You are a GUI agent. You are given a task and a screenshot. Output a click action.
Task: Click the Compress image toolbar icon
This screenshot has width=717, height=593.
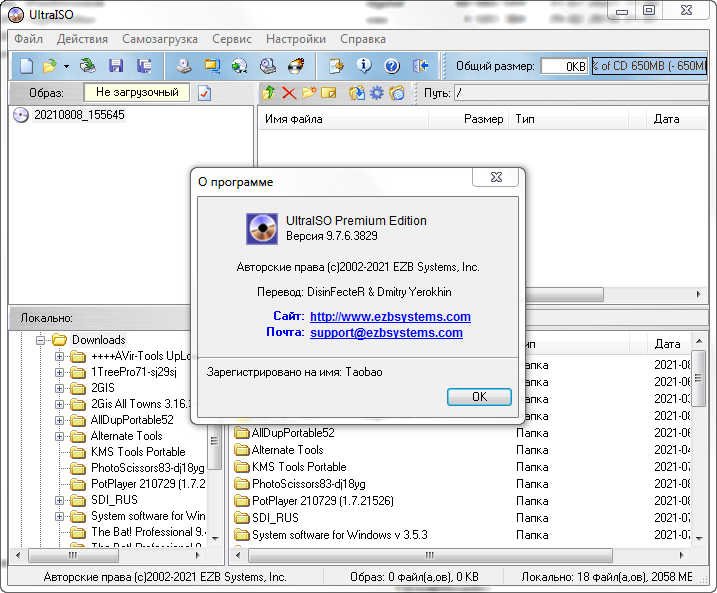click(212, 66)
